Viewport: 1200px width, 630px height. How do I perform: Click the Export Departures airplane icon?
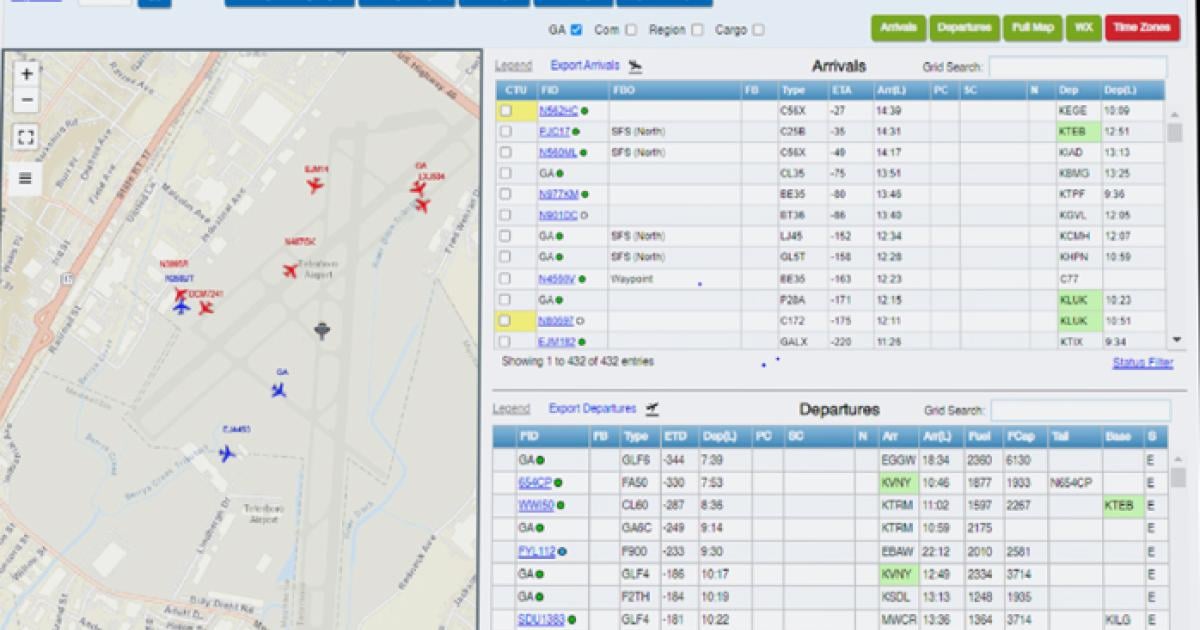tap(653, 407)
